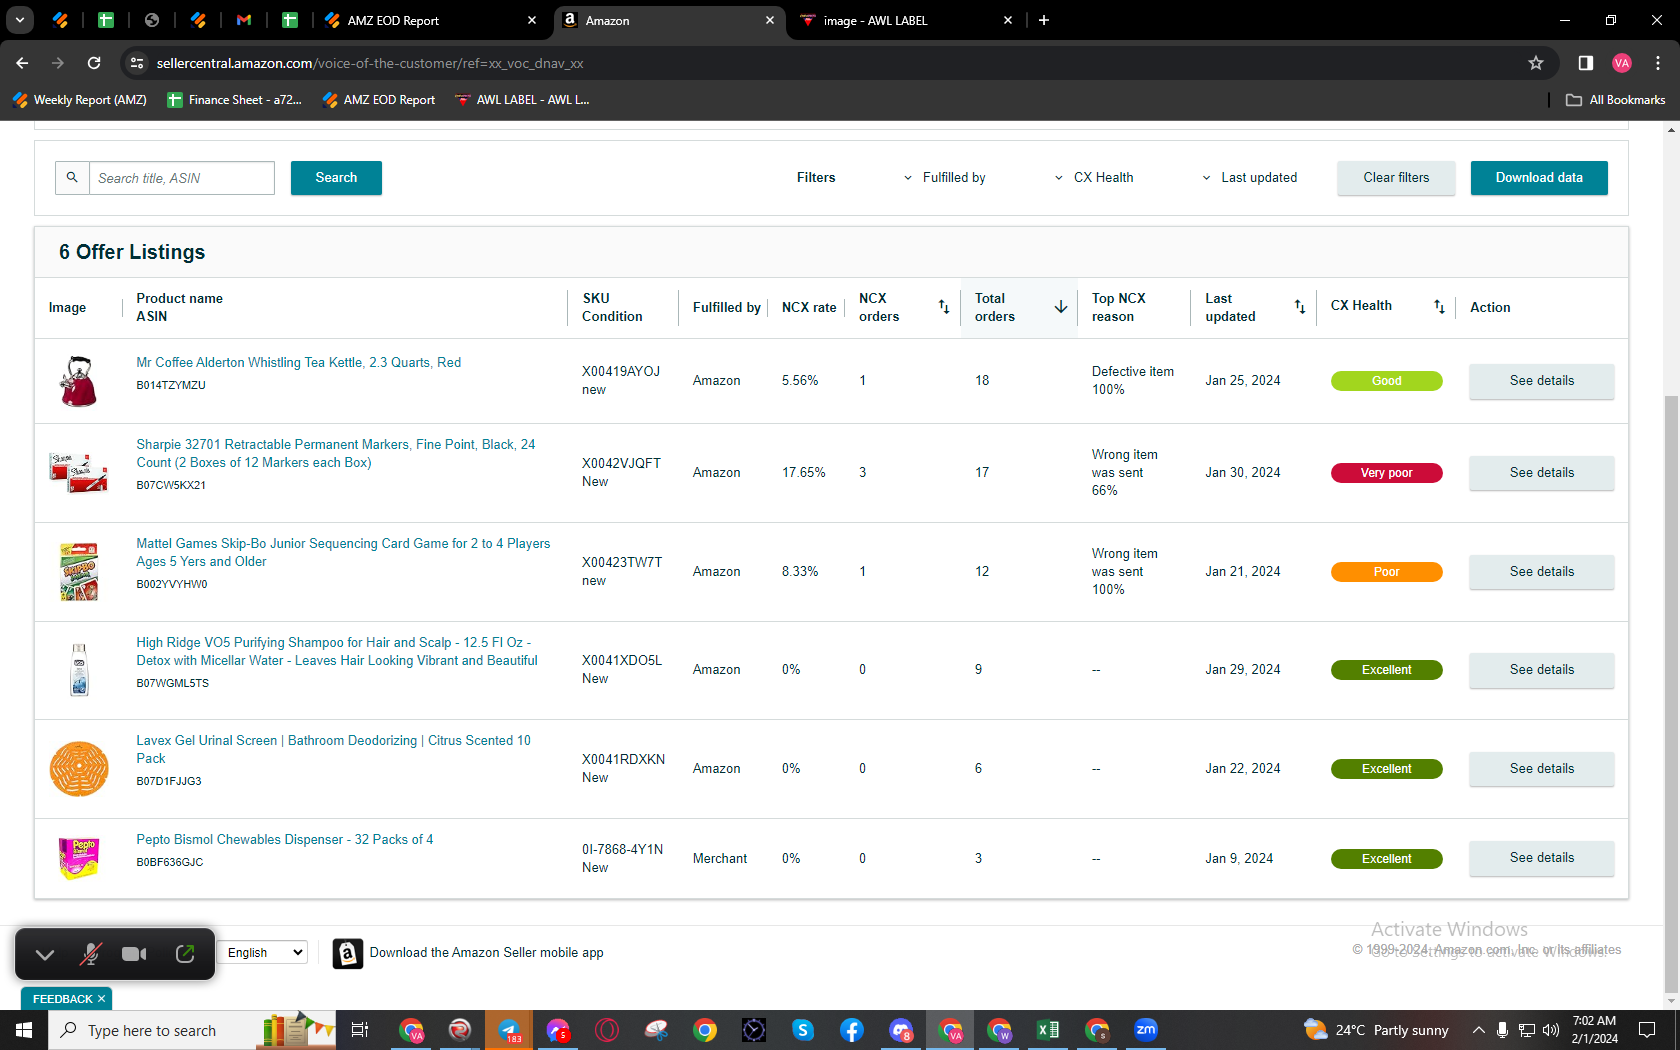This screenshot has width=1680, height=1050.
Task: Open the AWL LABEL bookmark
Action: click(x=522, y=100)
